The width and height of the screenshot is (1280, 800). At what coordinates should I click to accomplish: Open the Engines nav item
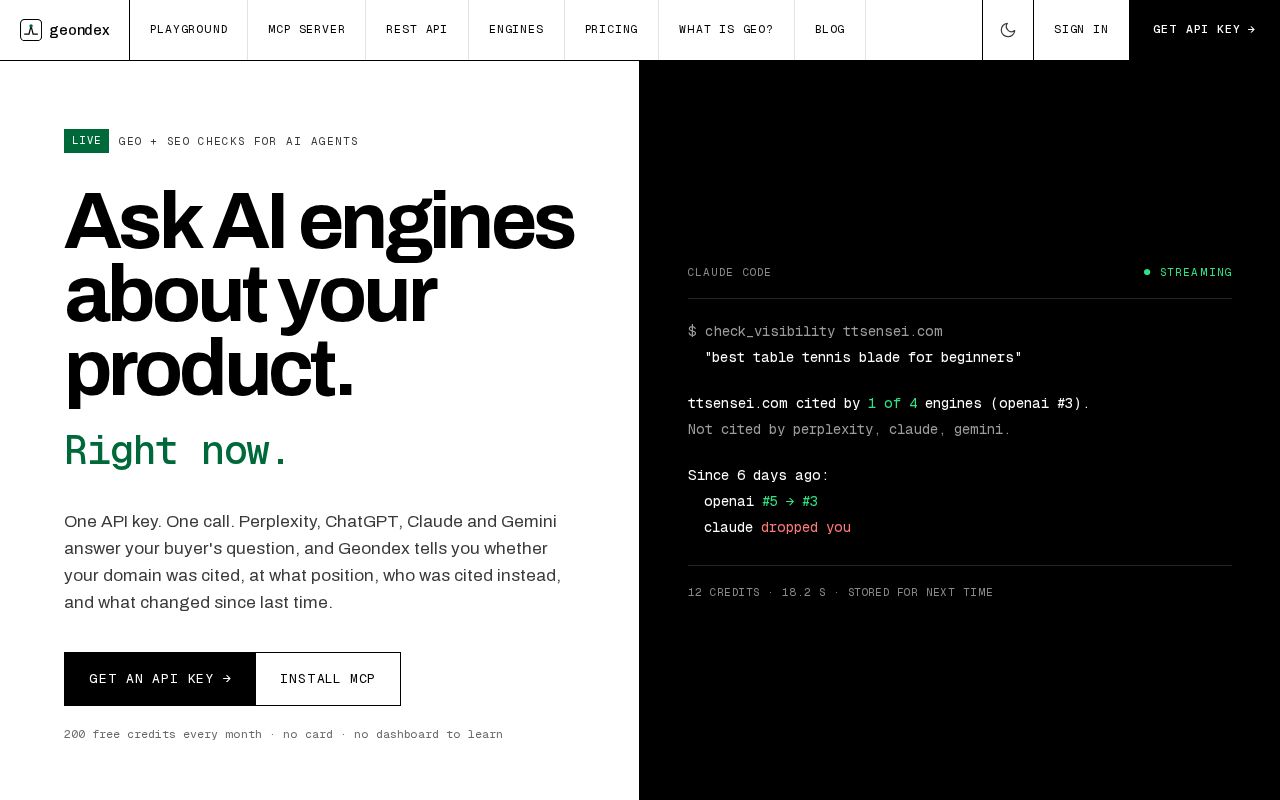click(x=516, y=30)
